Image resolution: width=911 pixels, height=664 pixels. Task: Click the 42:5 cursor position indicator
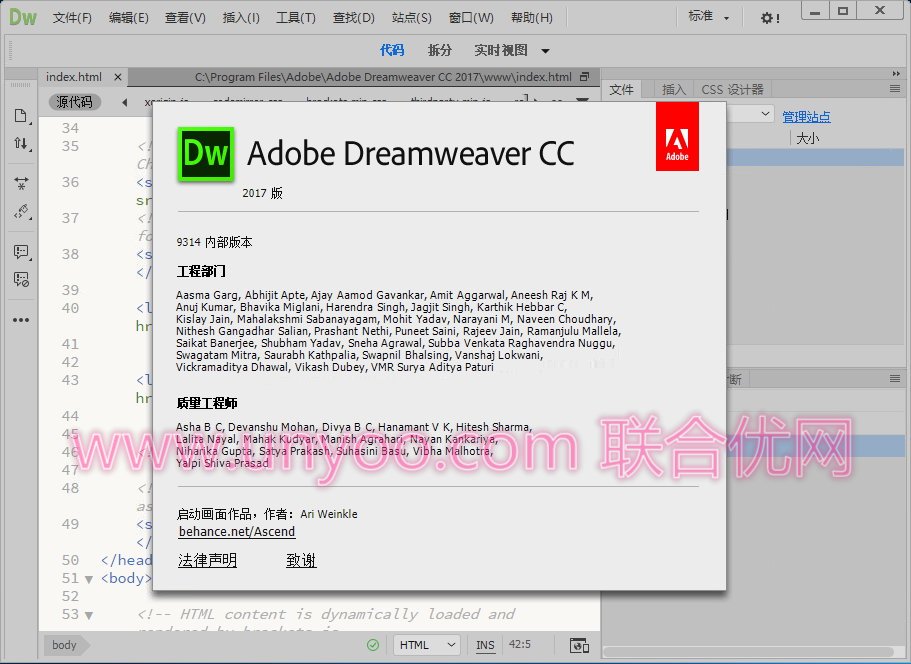pyautogui.click(x=519, y=644)
